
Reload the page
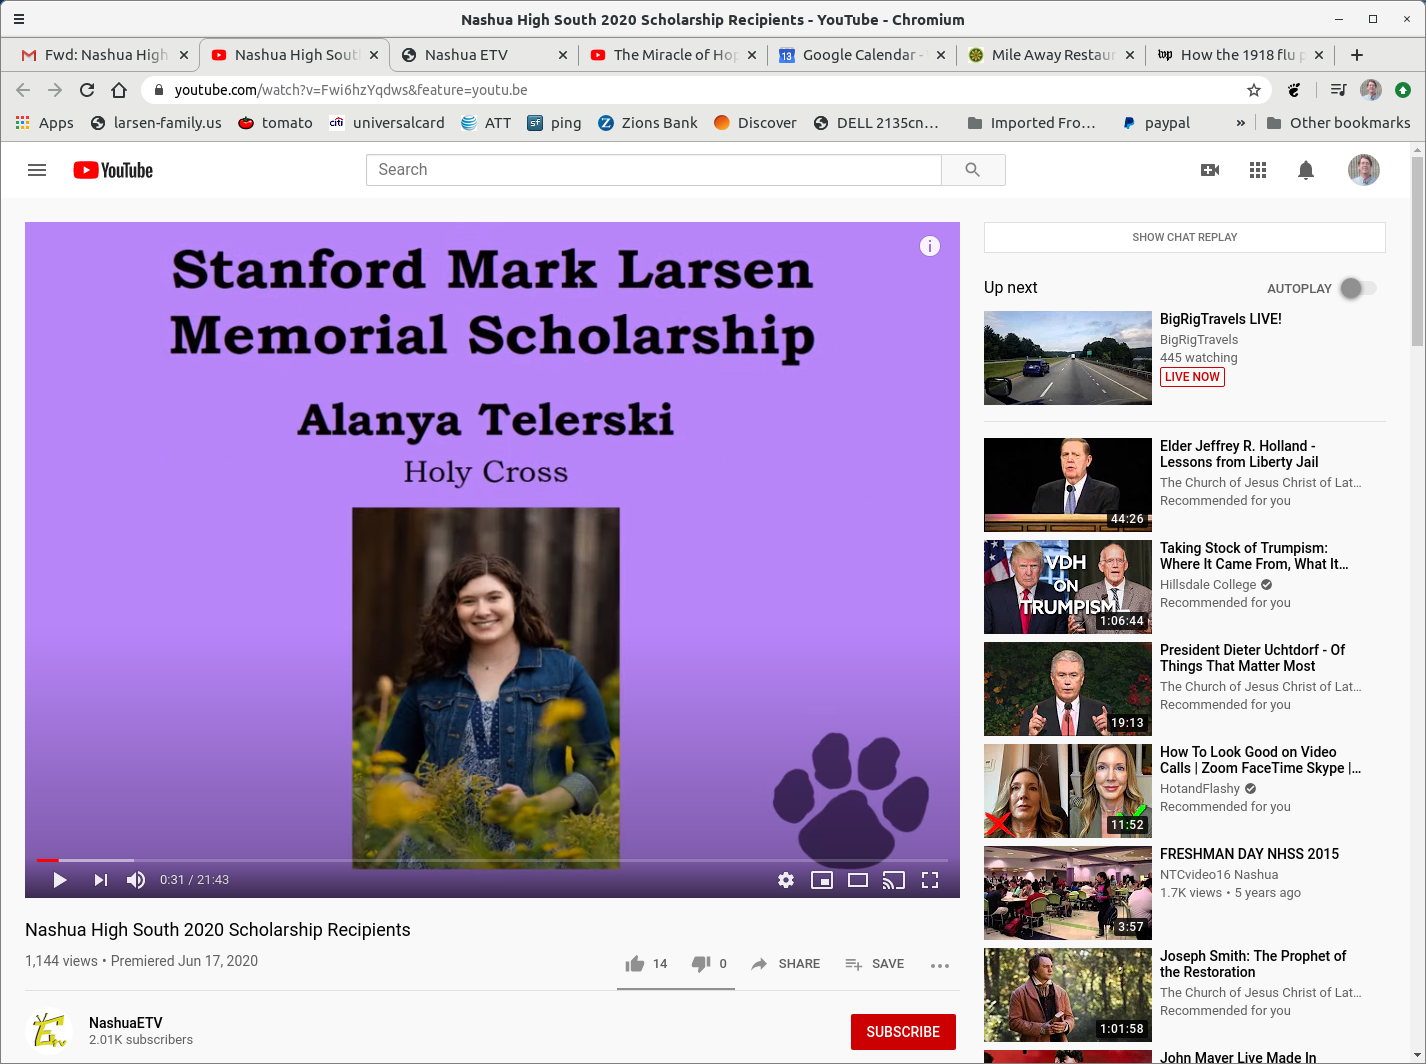[x=87, y=90]
